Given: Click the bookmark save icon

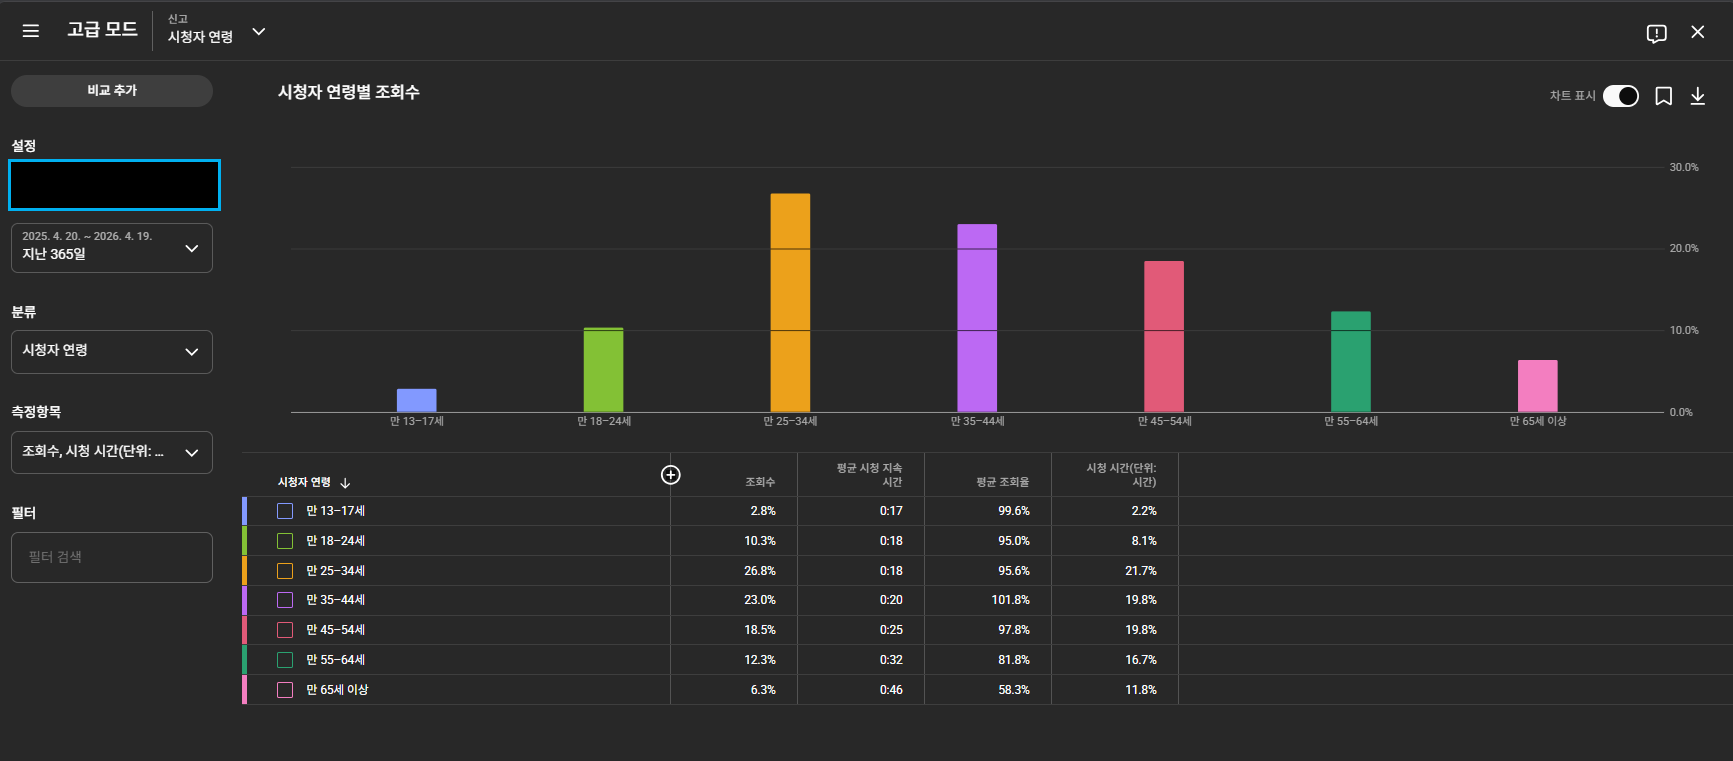Looking at the screenshot, I should coord(1663,96).
